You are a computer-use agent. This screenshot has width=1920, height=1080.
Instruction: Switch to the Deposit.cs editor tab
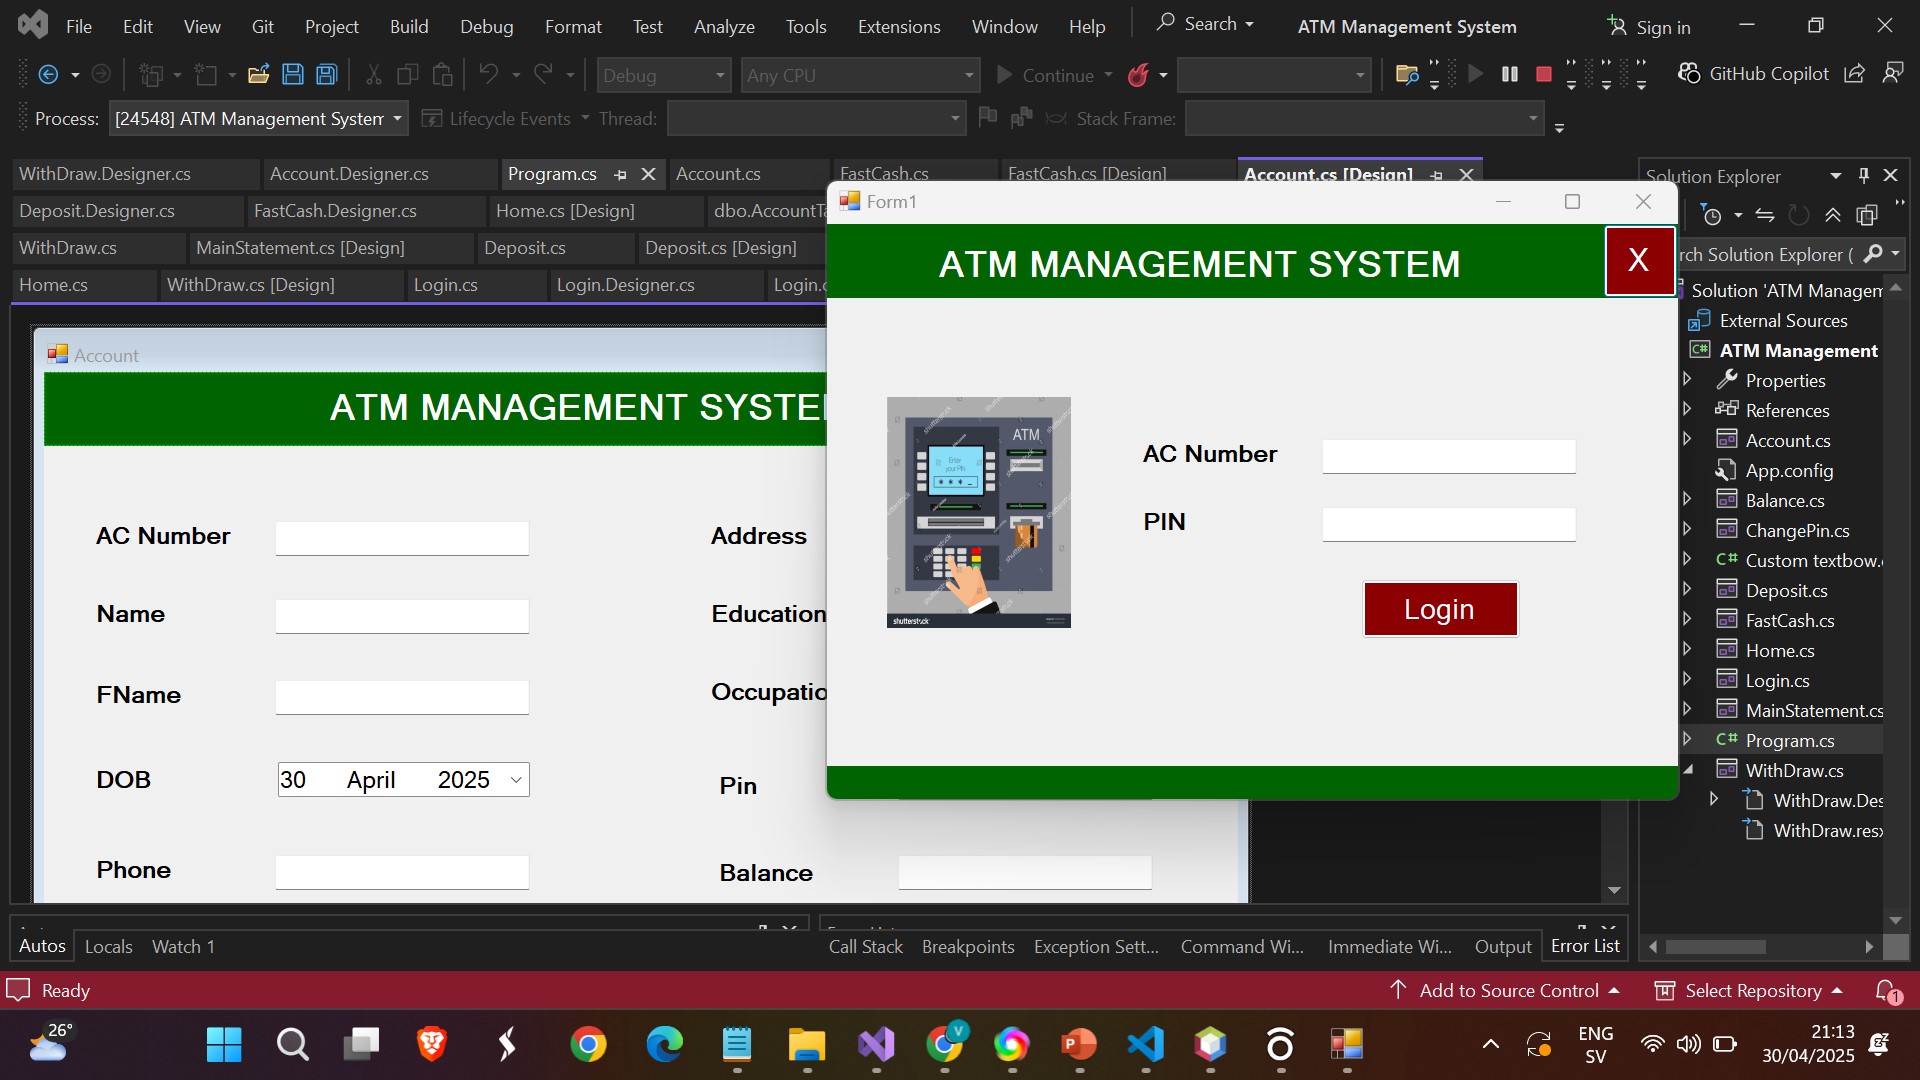(527, 248)
